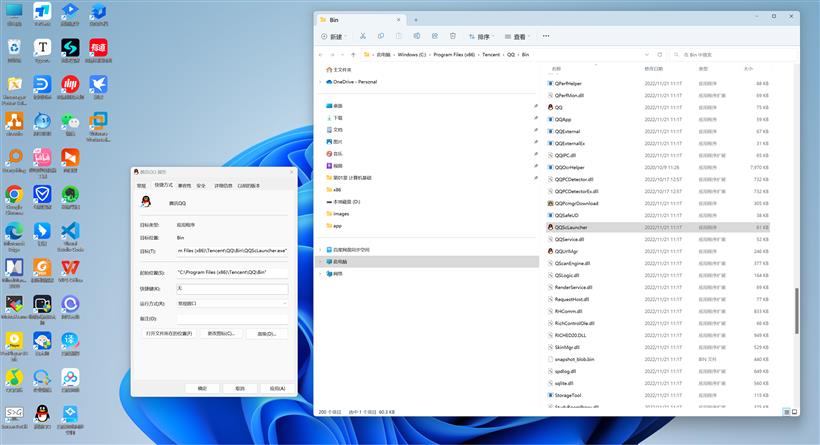Image resolution: width=820 pixels, height=445 pixels.
Task: Click the 目标(T) target path field
Action: coord(232,251)
